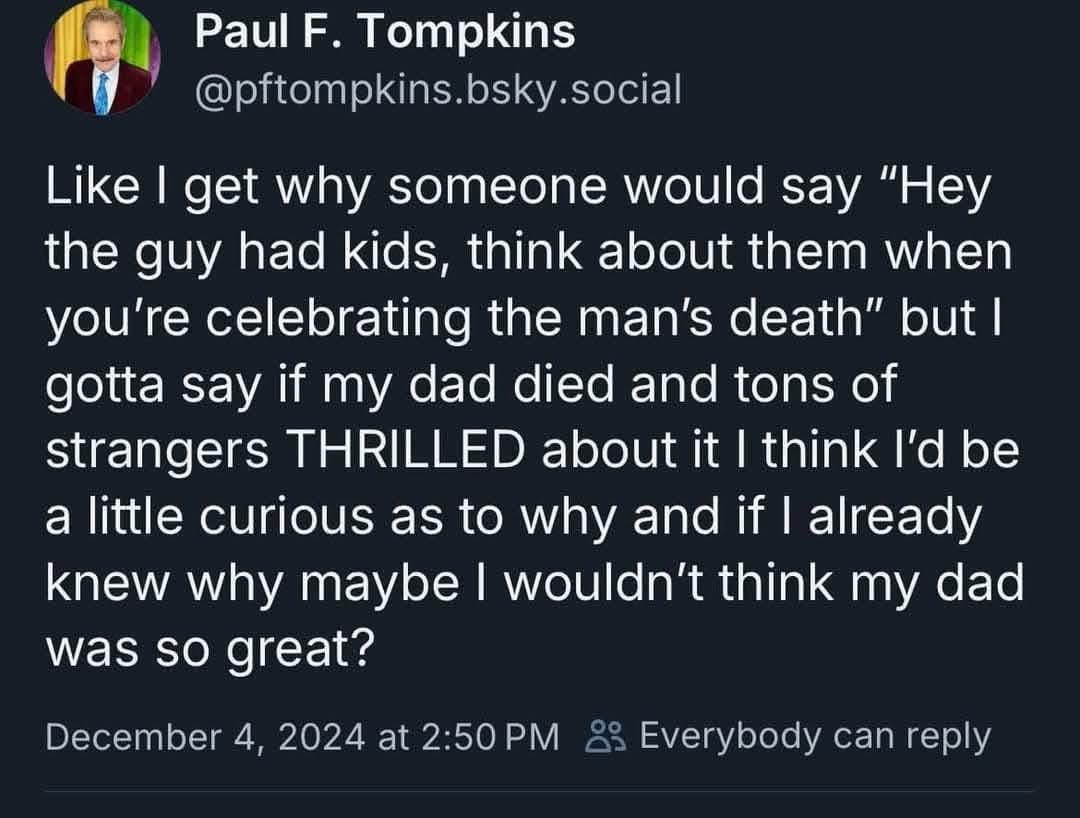The height and width of the screenshot is (818, 1080).
Task: Open the Paul F. Tompkins display name
Action: point(385,32)
